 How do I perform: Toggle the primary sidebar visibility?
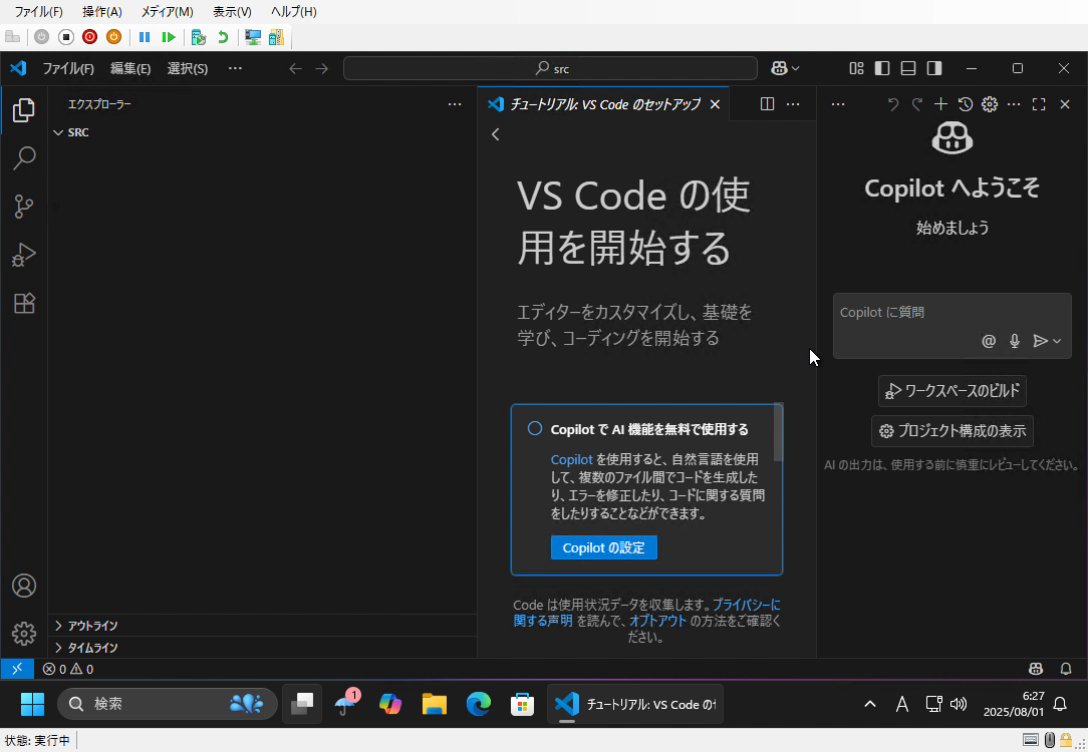(x=882, y=68)
